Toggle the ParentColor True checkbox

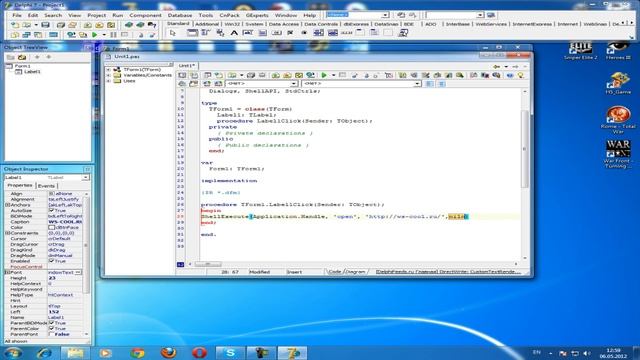(x=51, y=328)
